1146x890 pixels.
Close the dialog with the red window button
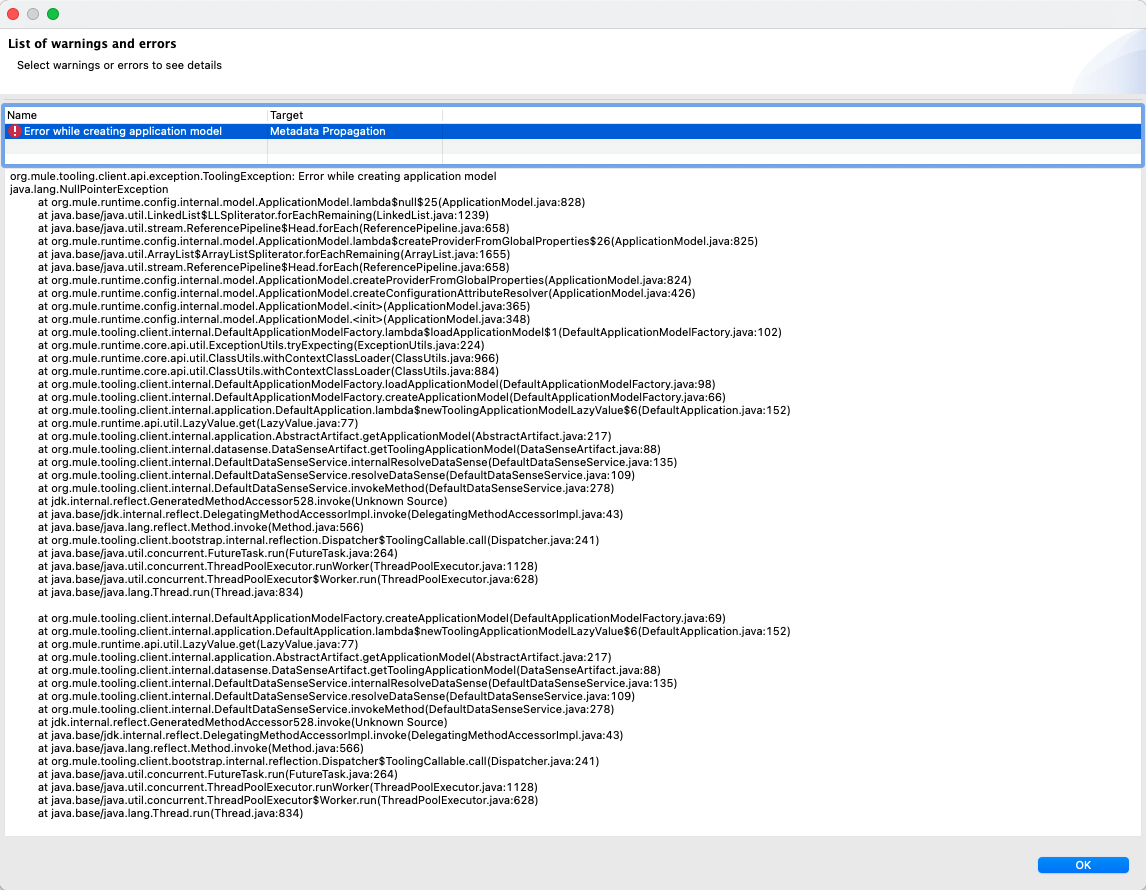(x=12, y=14)
